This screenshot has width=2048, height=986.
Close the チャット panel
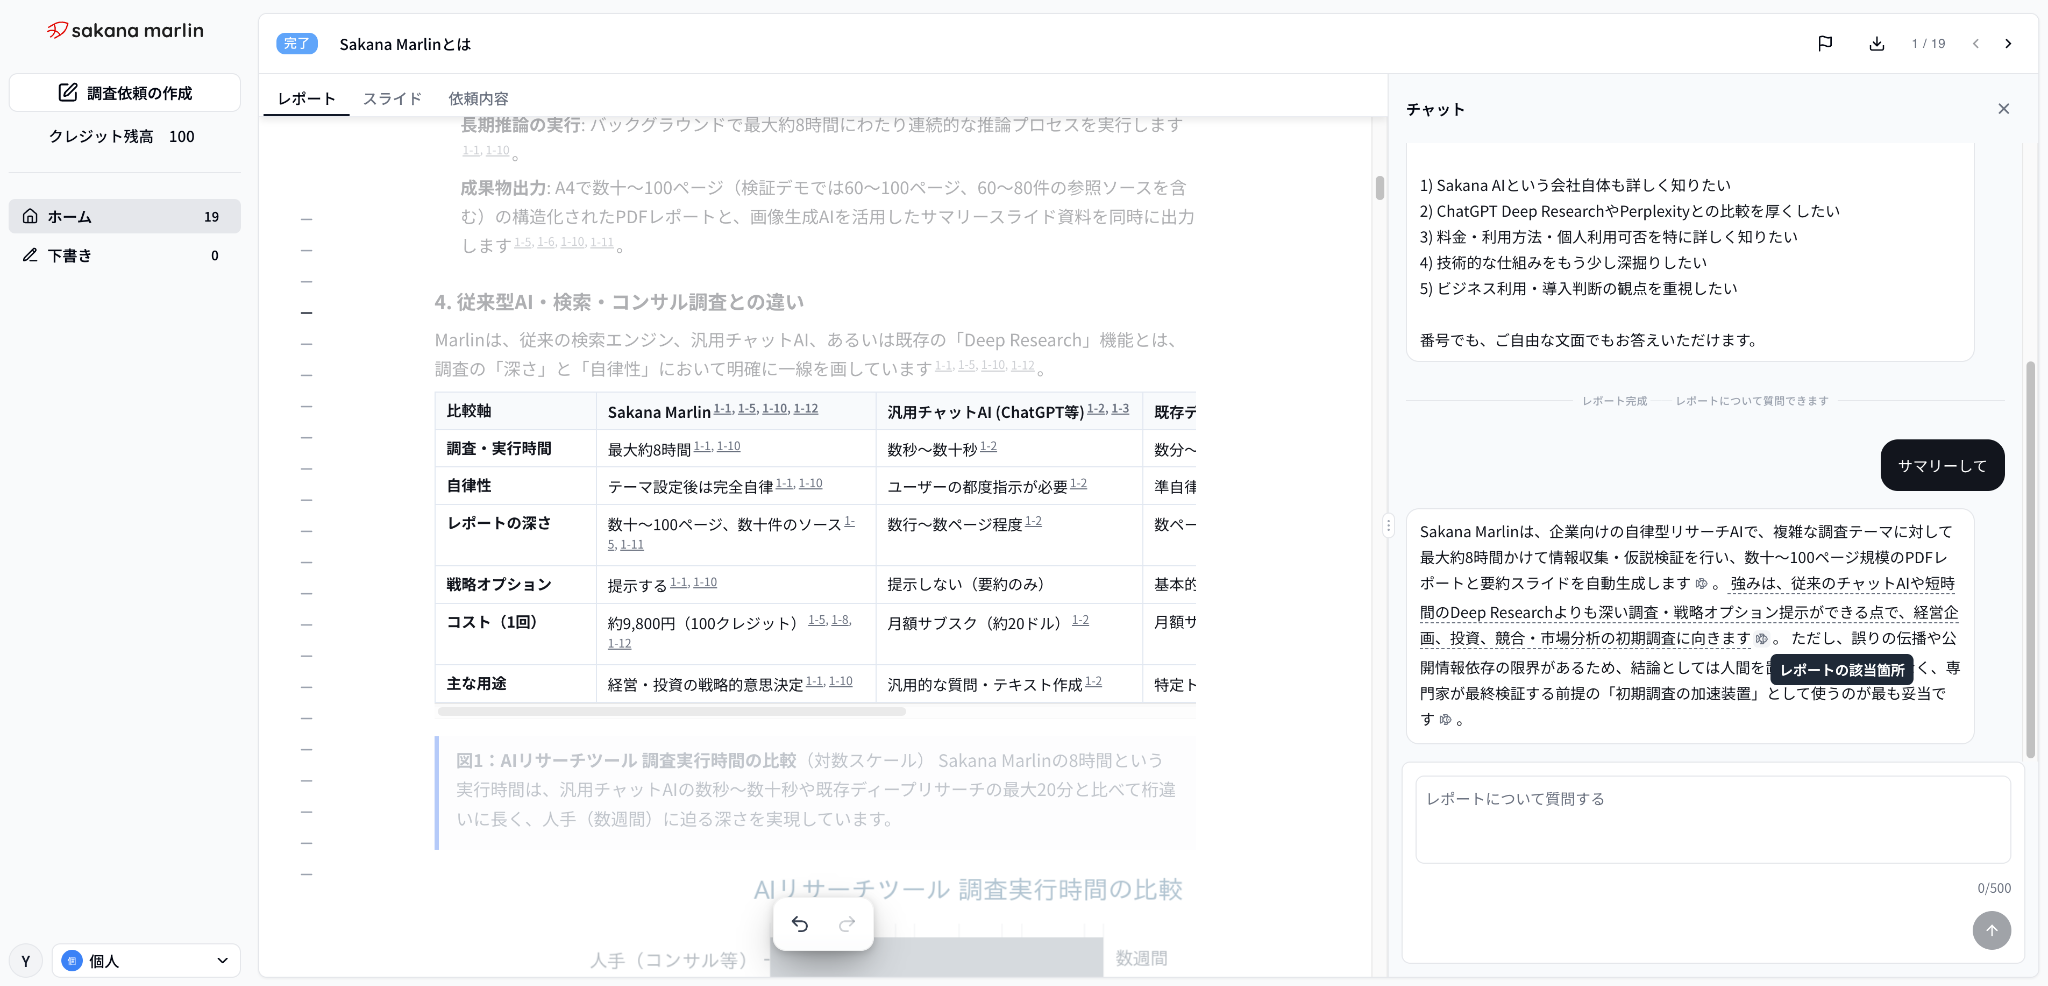2004,109
